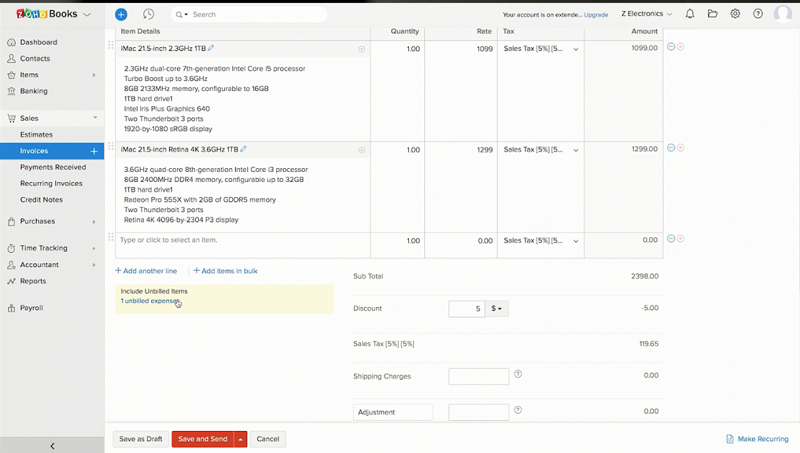This screenshot has height=453, width=800.
Task: Open tax dropdown for the empty row
Action: tap(576, 241)
